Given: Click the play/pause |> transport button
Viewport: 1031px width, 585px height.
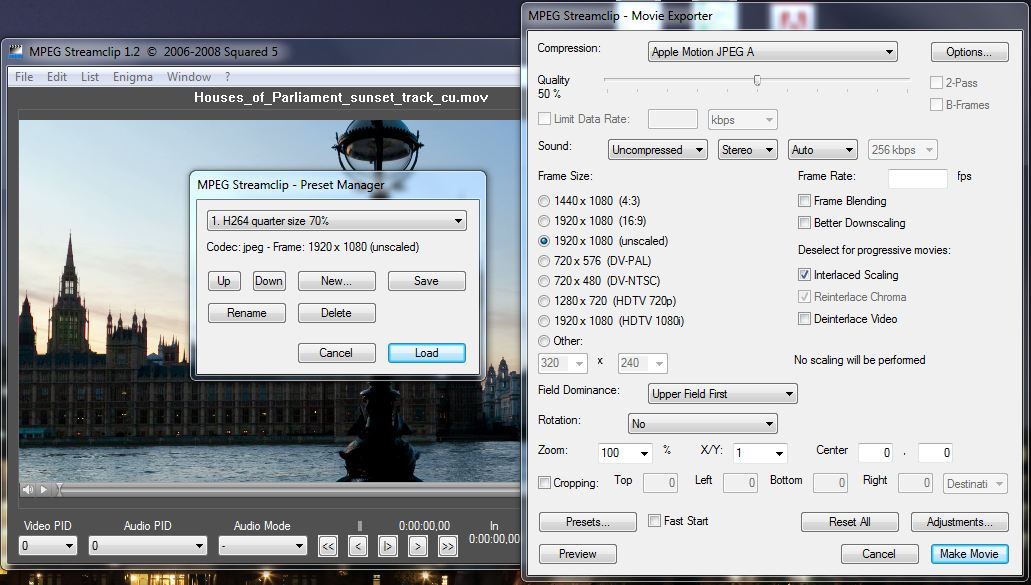Looking at the screenshot, I should [x=388, y=546].
